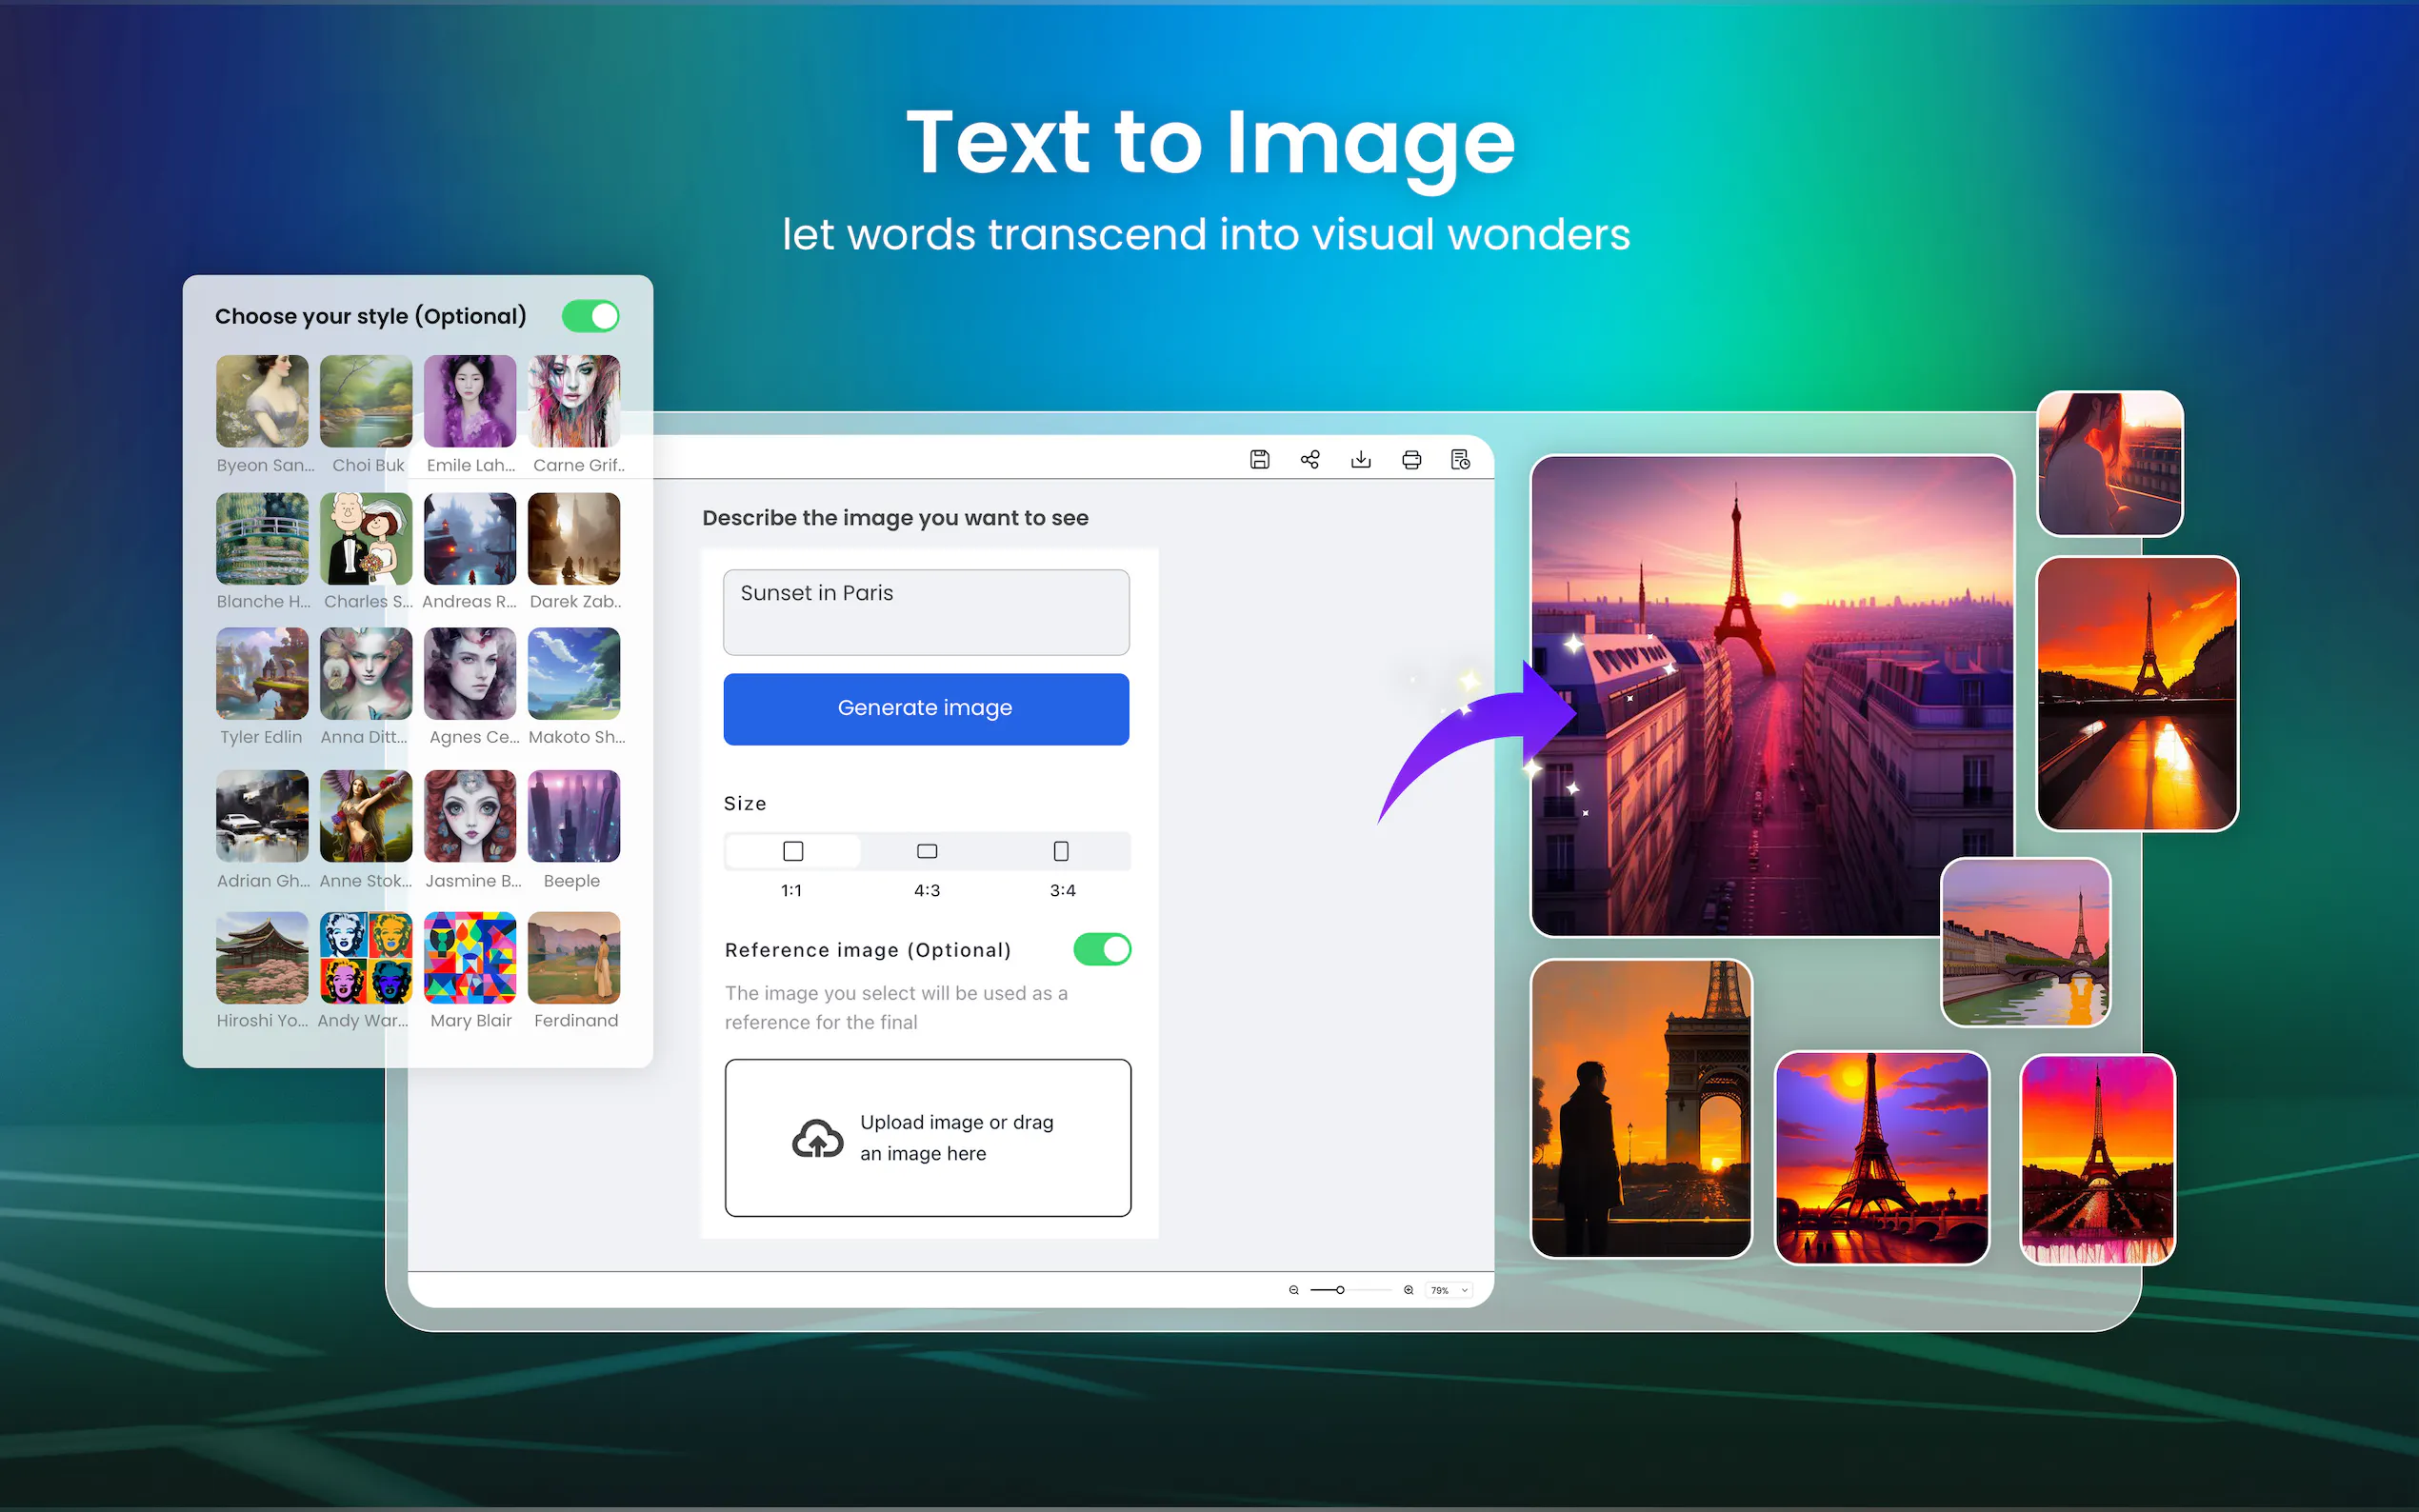Select the 3:4 portrait size option
Viewport: 2419px width, 1512px height.
[1061, 852]
